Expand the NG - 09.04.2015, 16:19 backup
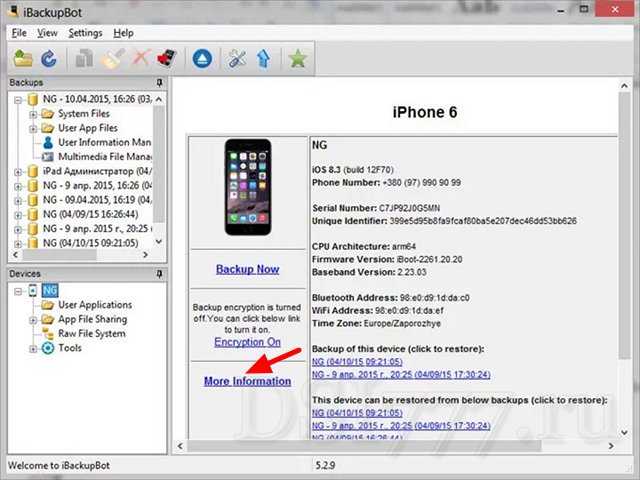 coord(18,200)
